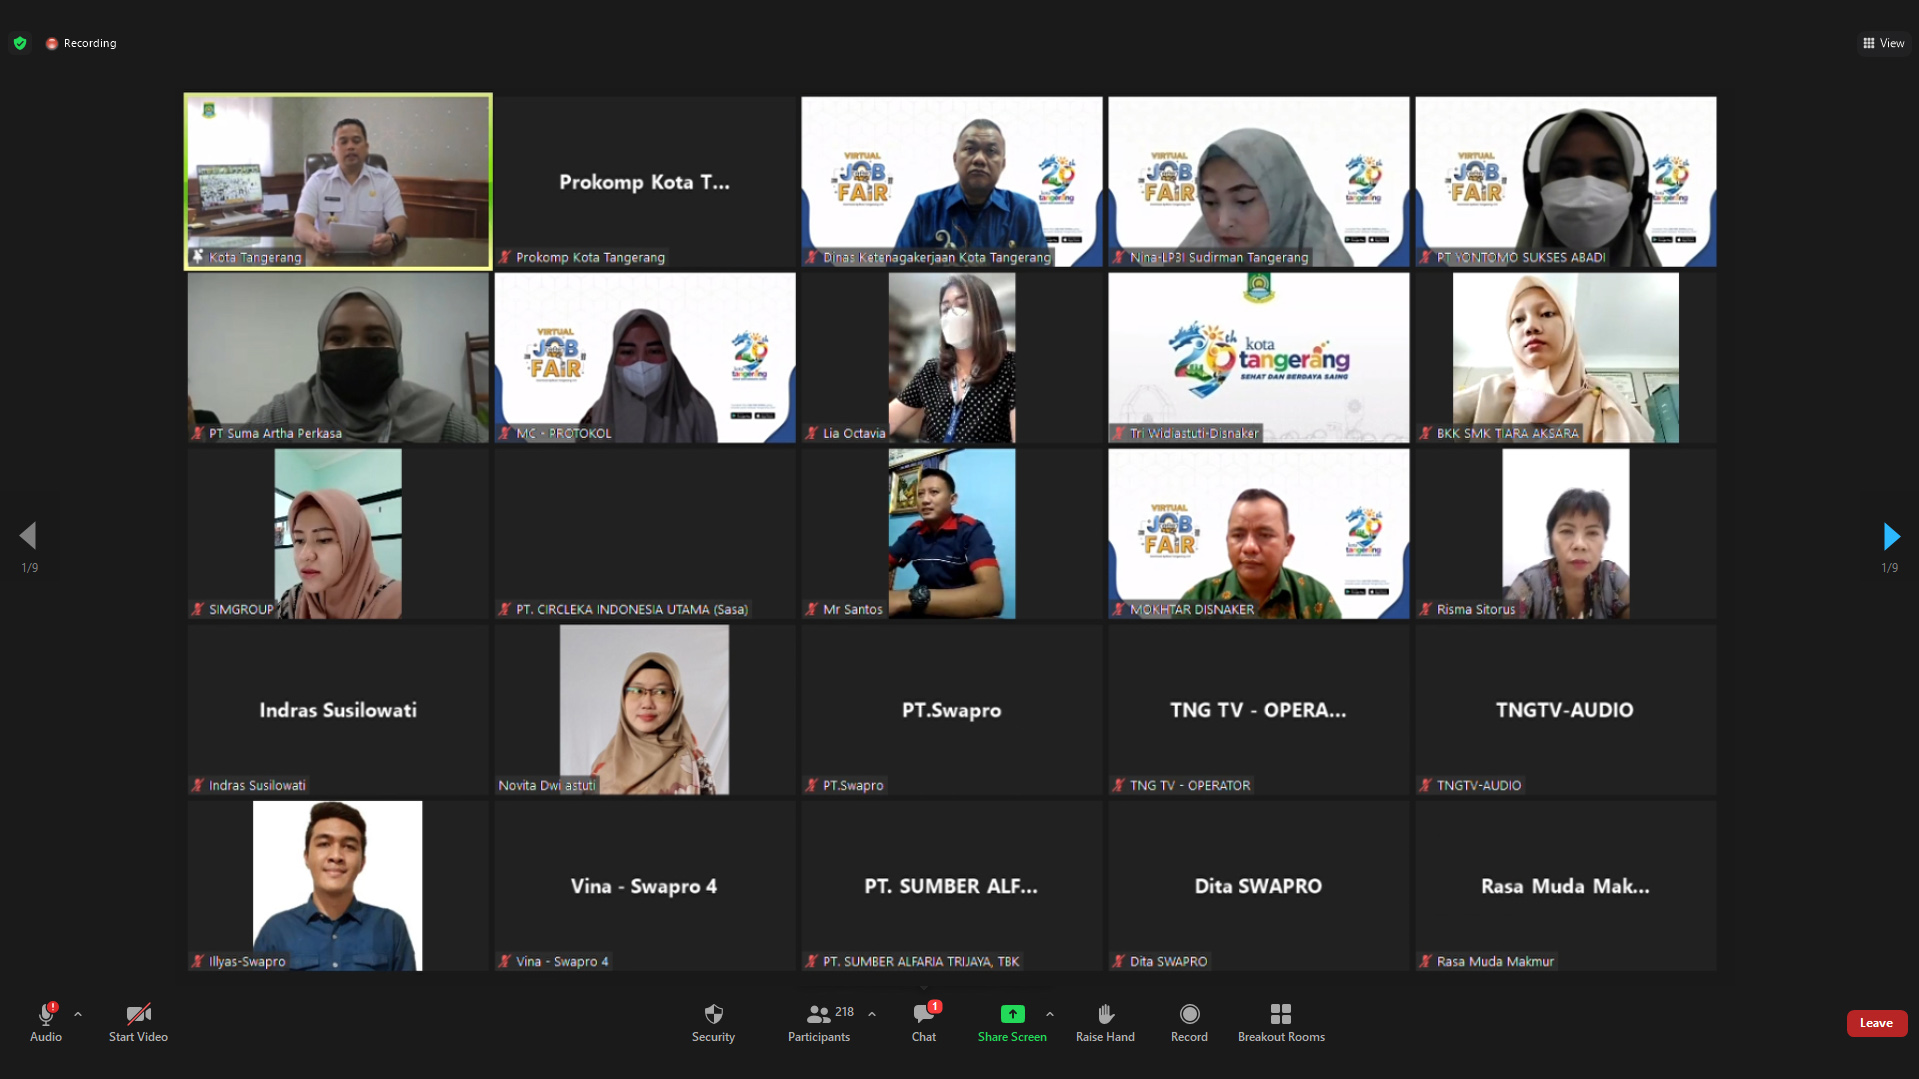
Task: Select the Novita Dwi astuti video tile
Action: [645, 709]
